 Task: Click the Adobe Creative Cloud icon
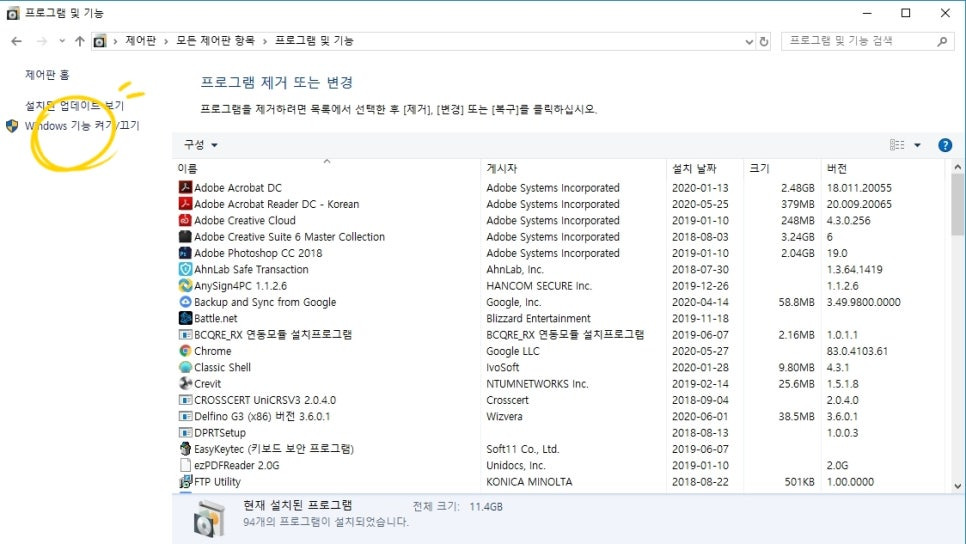point(185,220)
